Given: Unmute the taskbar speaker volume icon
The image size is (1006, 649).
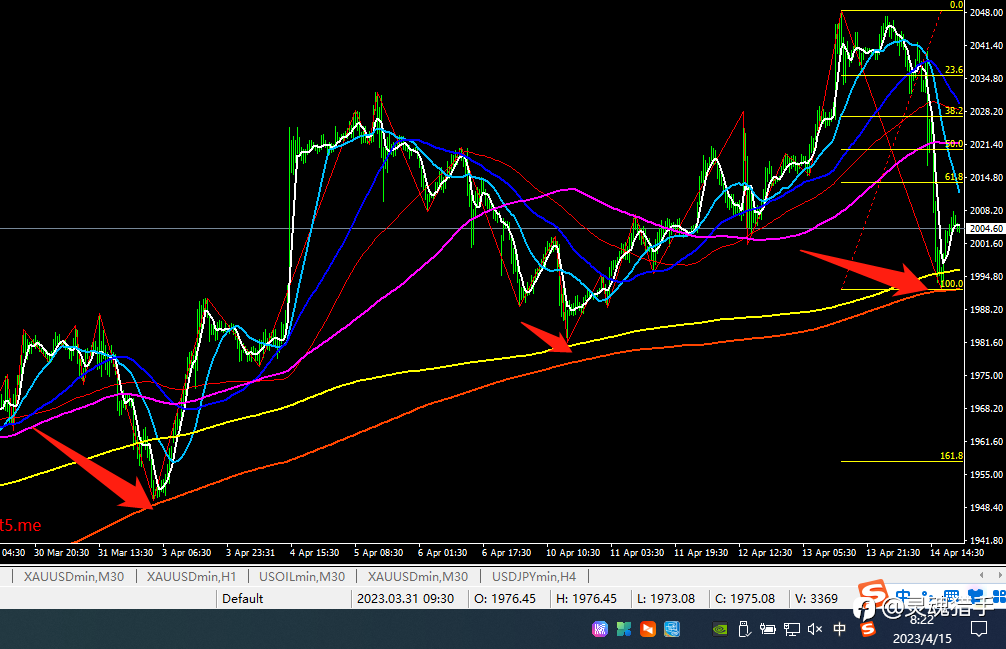Looking at the screenshot, I should coord(815,629).
